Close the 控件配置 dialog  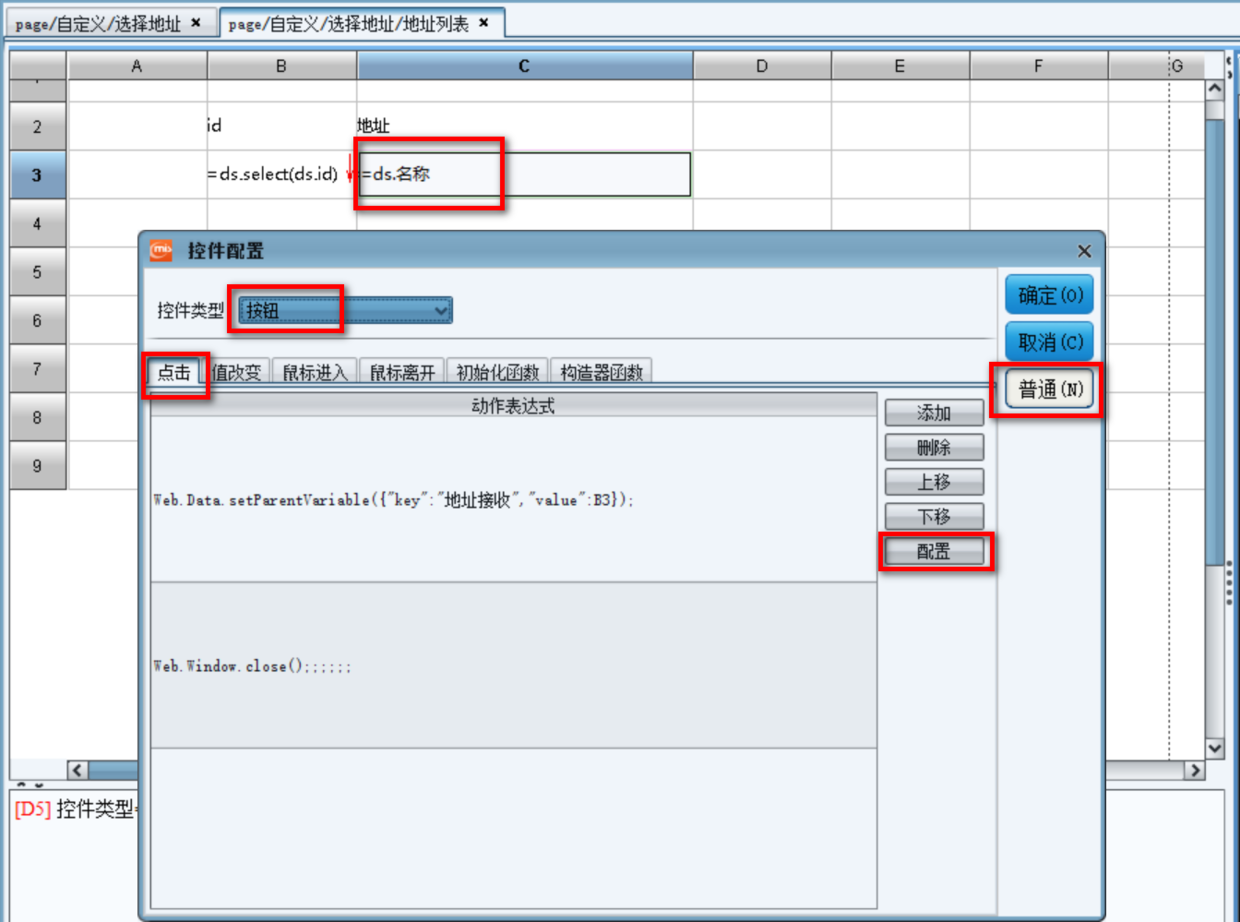coord(1084,251)
